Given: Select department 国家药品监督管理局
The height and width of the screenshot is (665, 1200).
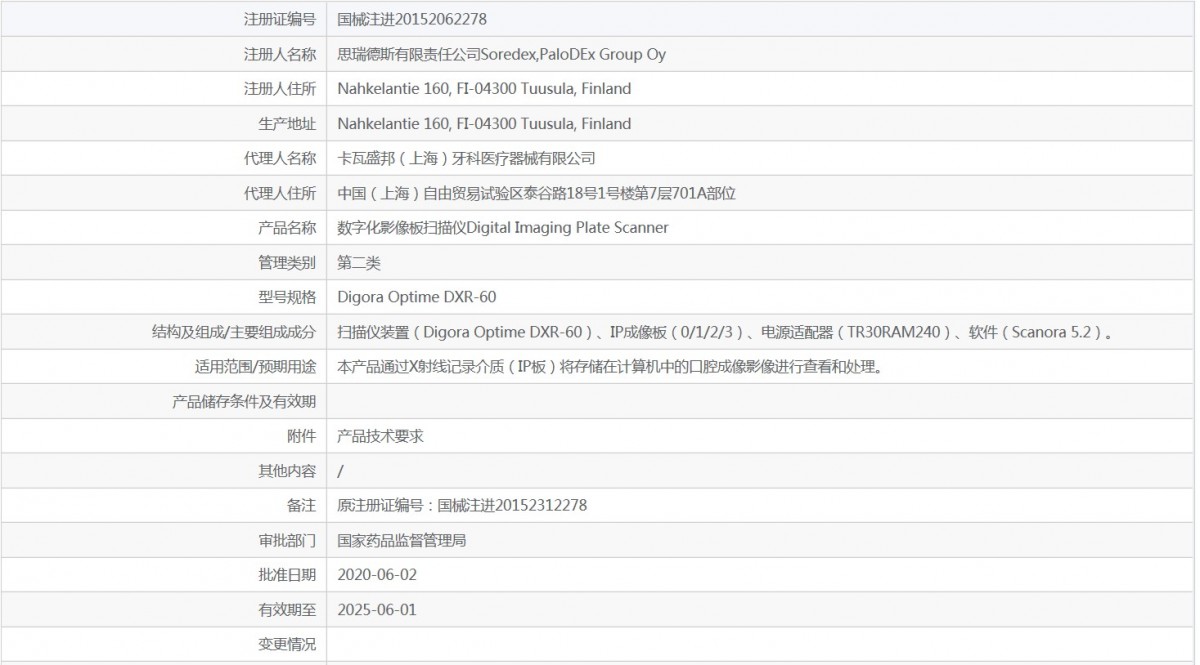Looking at the screenshot, I should [402, 541].
